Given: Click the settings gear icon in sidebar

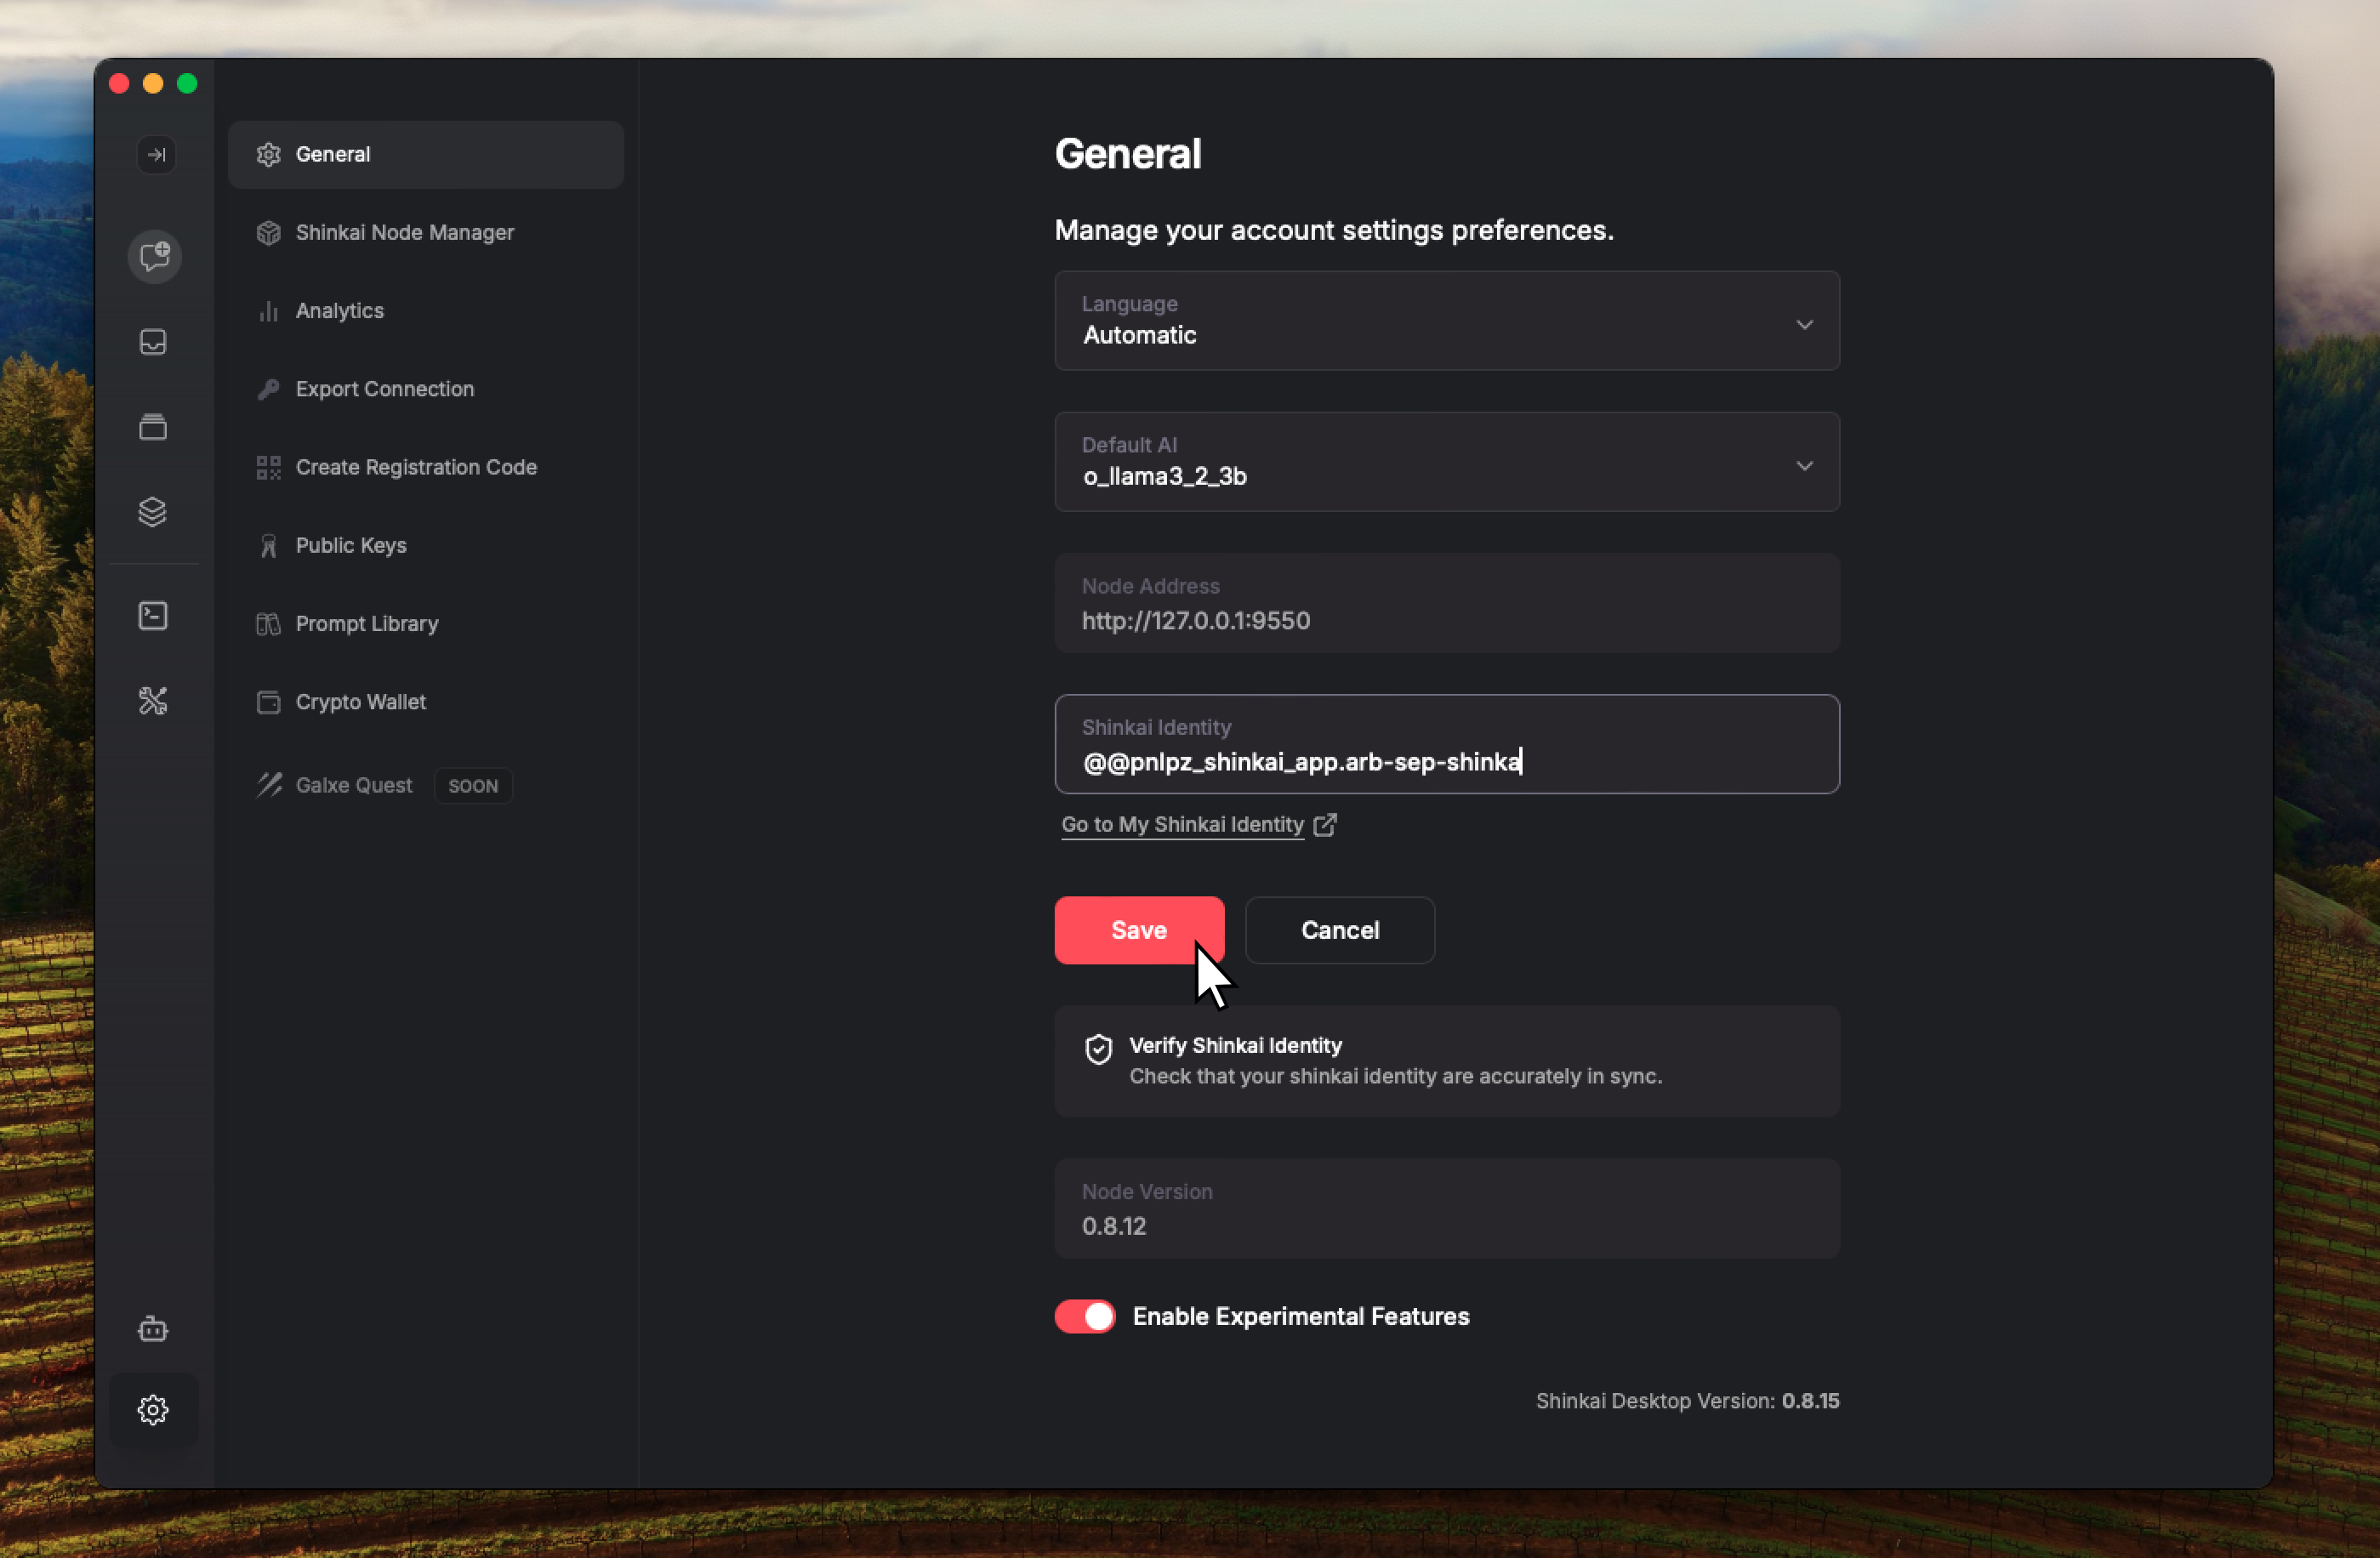Looking at the screenshot, I should point(153,1409).
